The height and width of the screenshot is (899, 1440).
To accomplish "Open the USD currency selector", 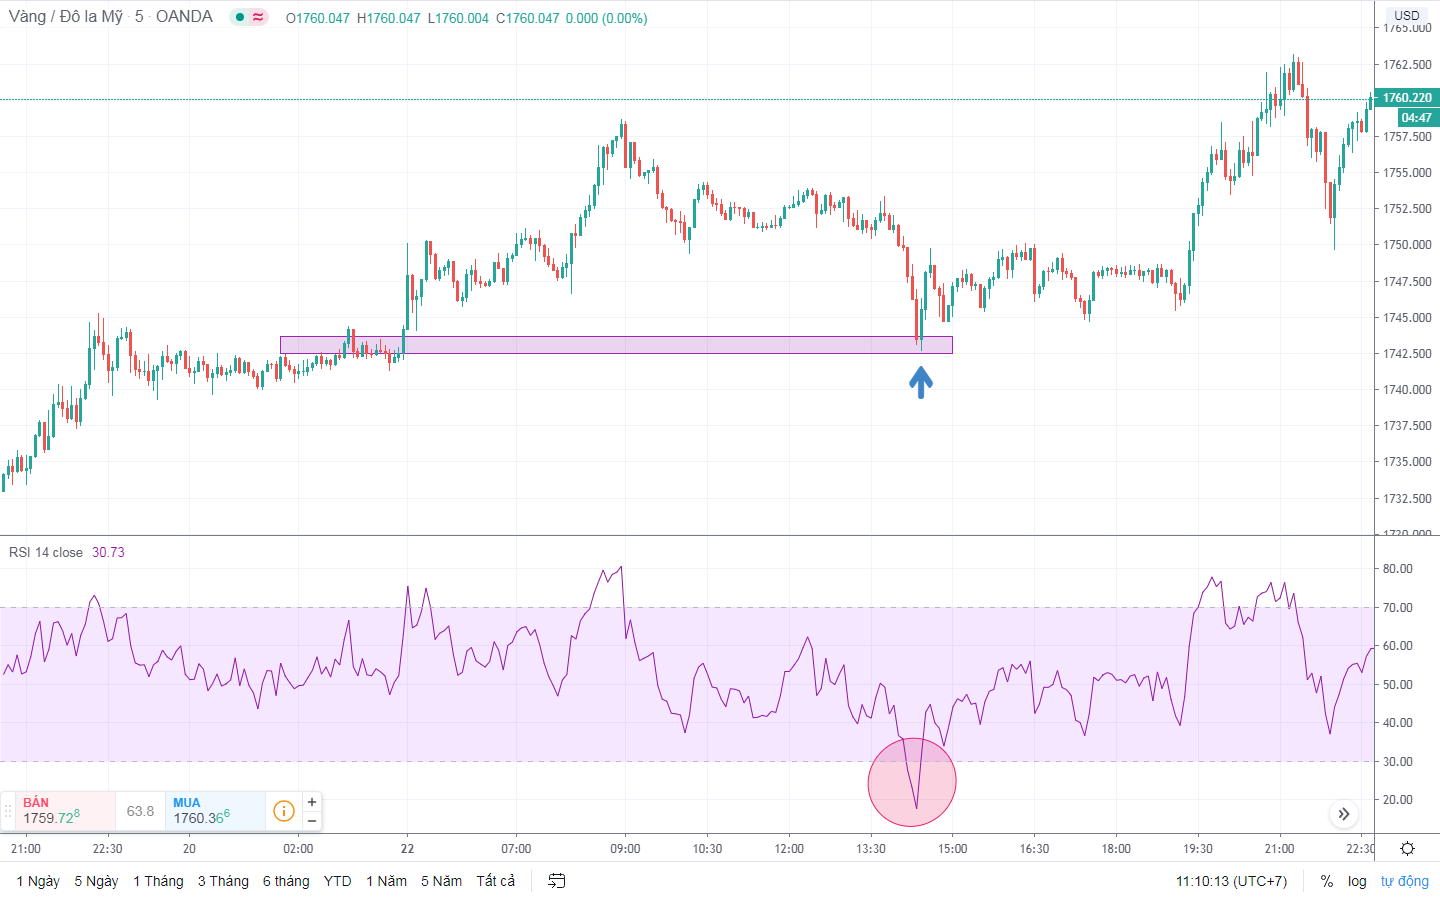I will 1407,15.
